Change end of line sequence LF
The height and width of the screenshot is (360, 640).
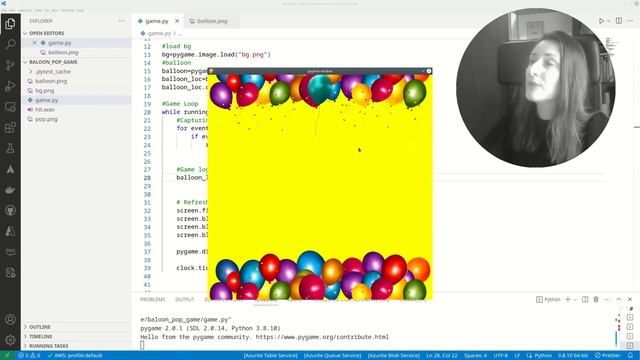pyautogui.click(x=517, y=356)
